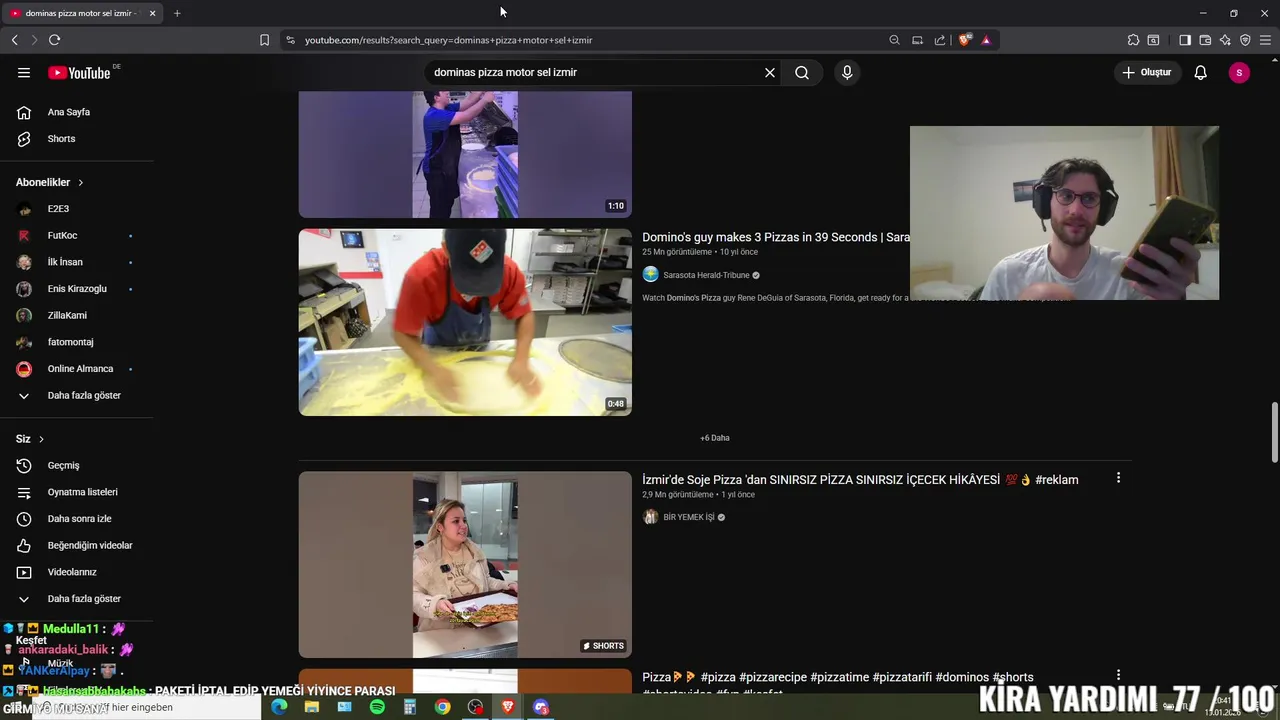Open Oynatma listeleri playlists
This screenshot has height=720, width=1280.
82,492
